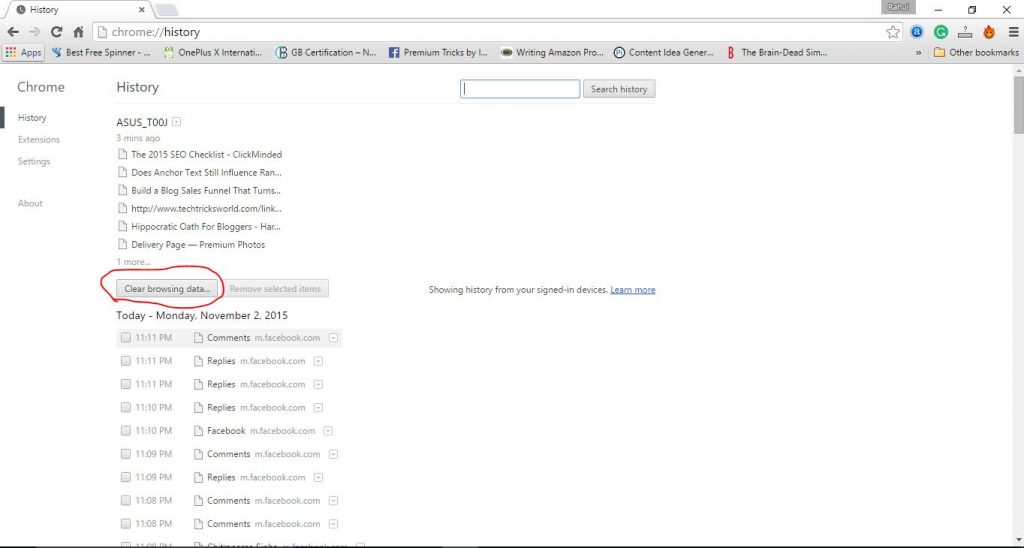Image resolution: width=1024 pixels, height=548 pixels.
Task: Open Settings in the Chrome sidebar
Action: (x=34, y=161)
